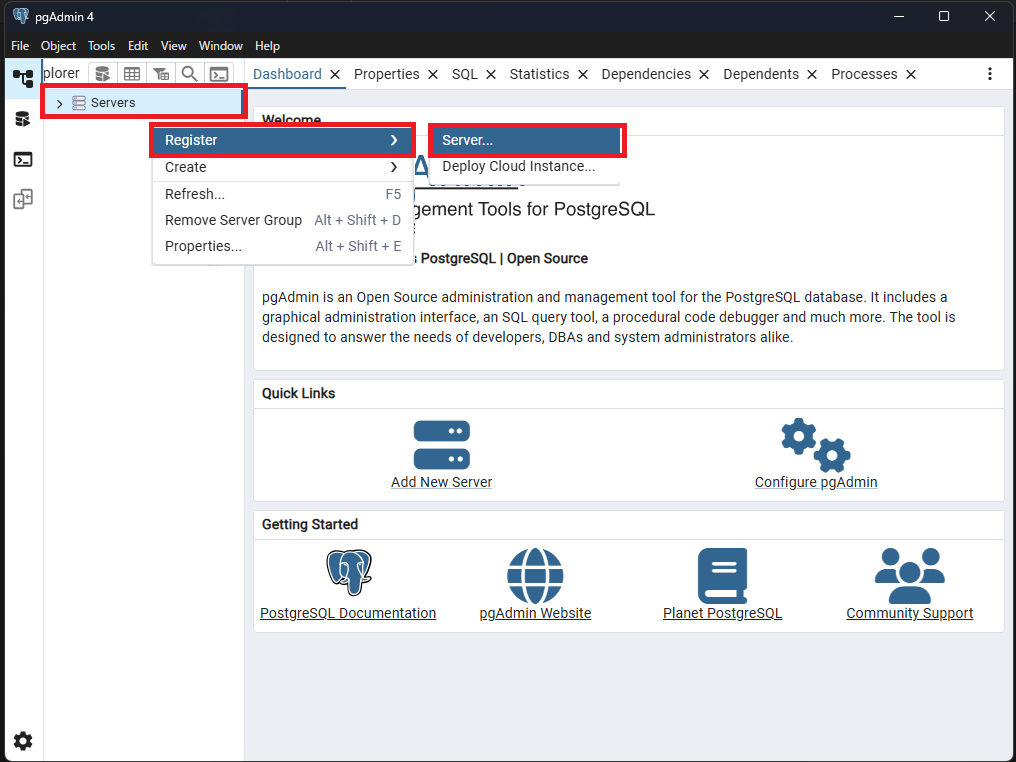Close the Processes tab

point(911,75)
